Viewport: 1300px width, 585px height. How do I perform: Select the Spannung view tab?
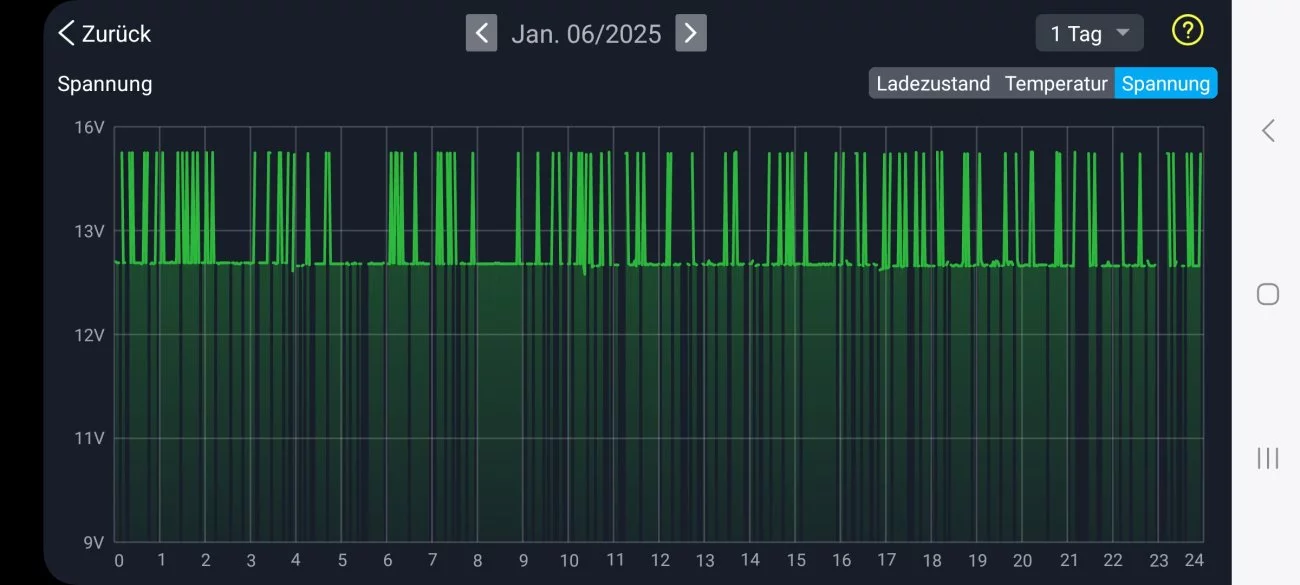coord(1165,84)
